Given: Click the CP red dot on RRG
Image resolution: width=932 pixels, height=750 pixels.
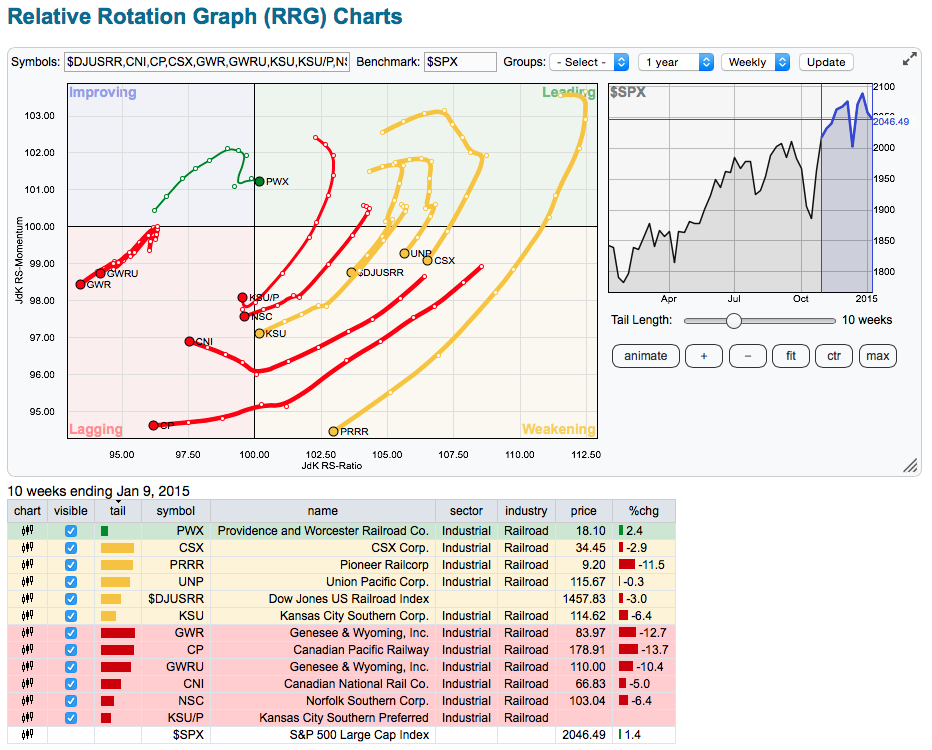Looking at the screenshot, I should pos(153,426).
